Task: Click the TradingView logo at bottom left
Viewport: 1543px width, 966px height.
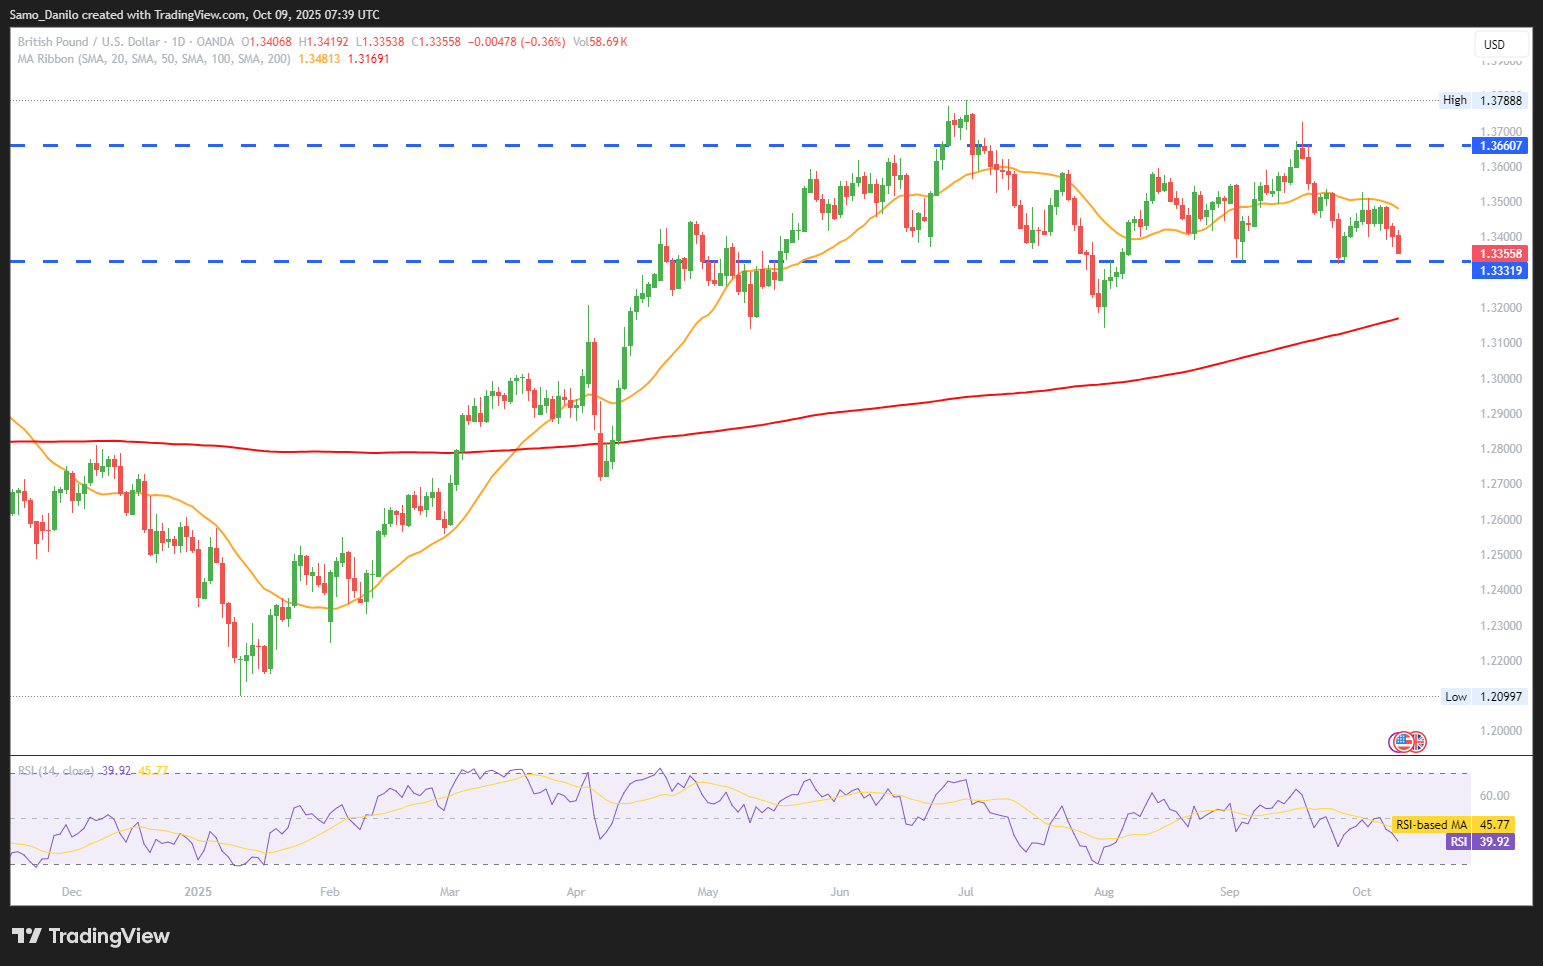Action: [x=90, y=936]
